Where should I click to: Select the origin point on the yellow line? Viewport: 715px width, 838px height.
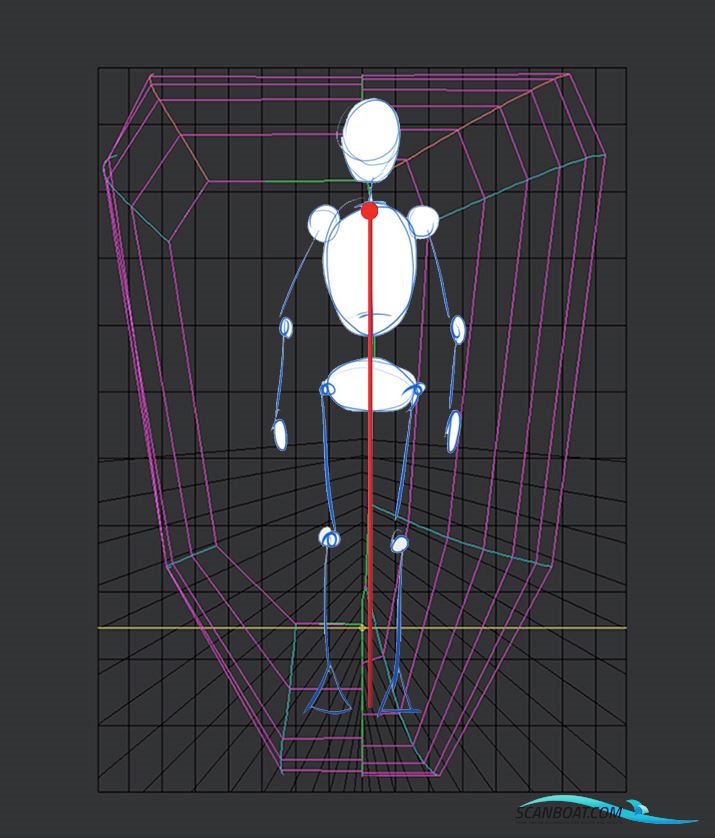pyautogui.click(x=362, y=627)
